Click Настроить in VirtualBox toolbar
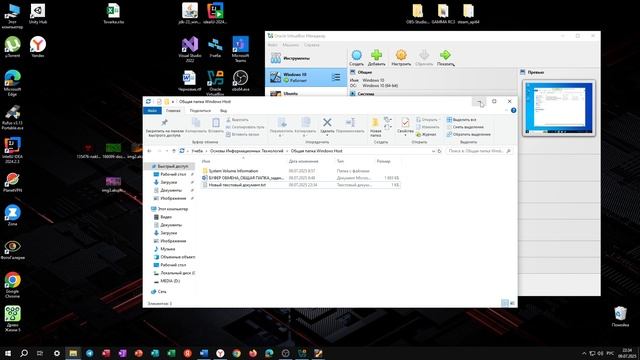 [x=401, y=58]
